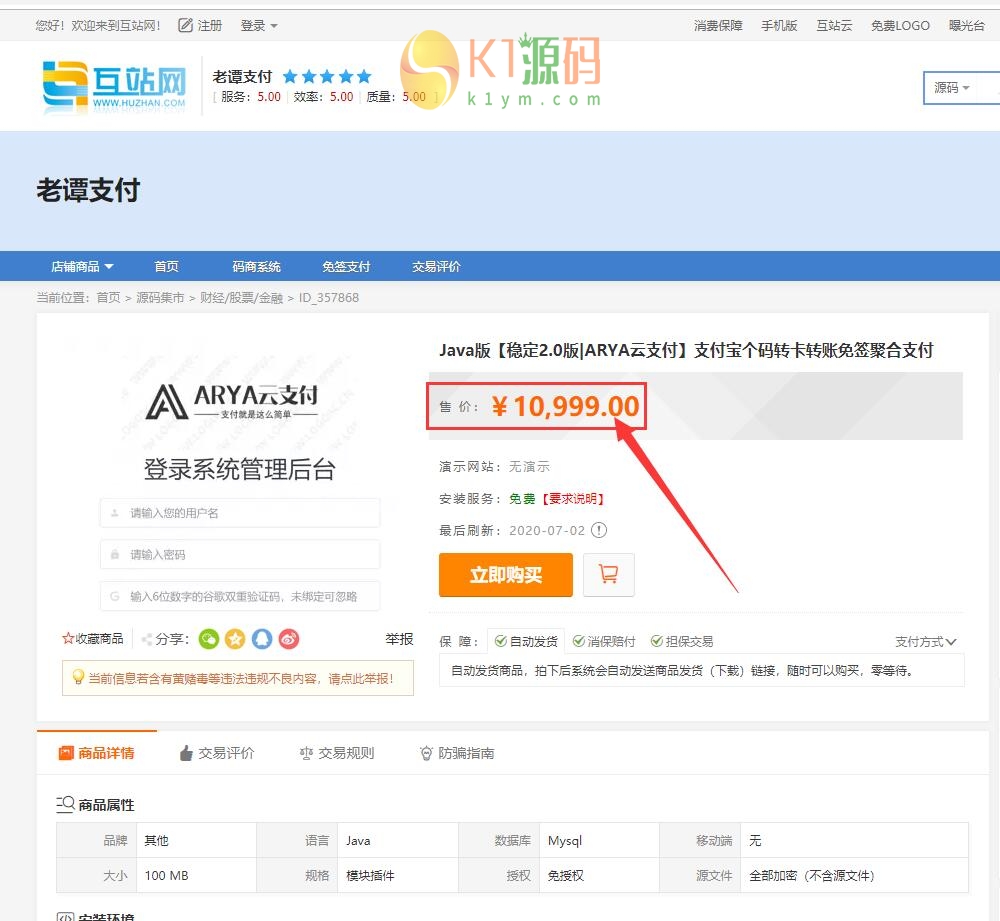The width and height of the screenshot is (1000, 921).
Task: Switch to the 交易规则 tab
Action: 337,753
